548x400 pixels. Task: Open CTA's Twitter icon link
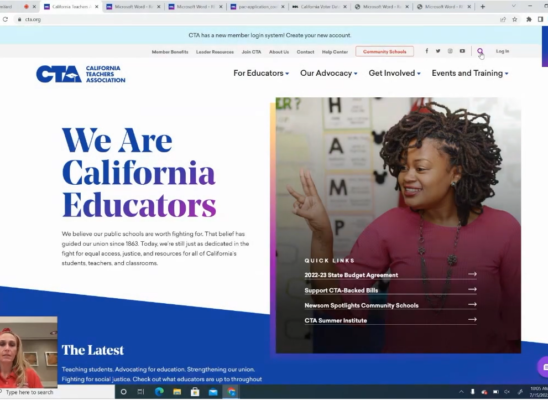click(438, 51)
